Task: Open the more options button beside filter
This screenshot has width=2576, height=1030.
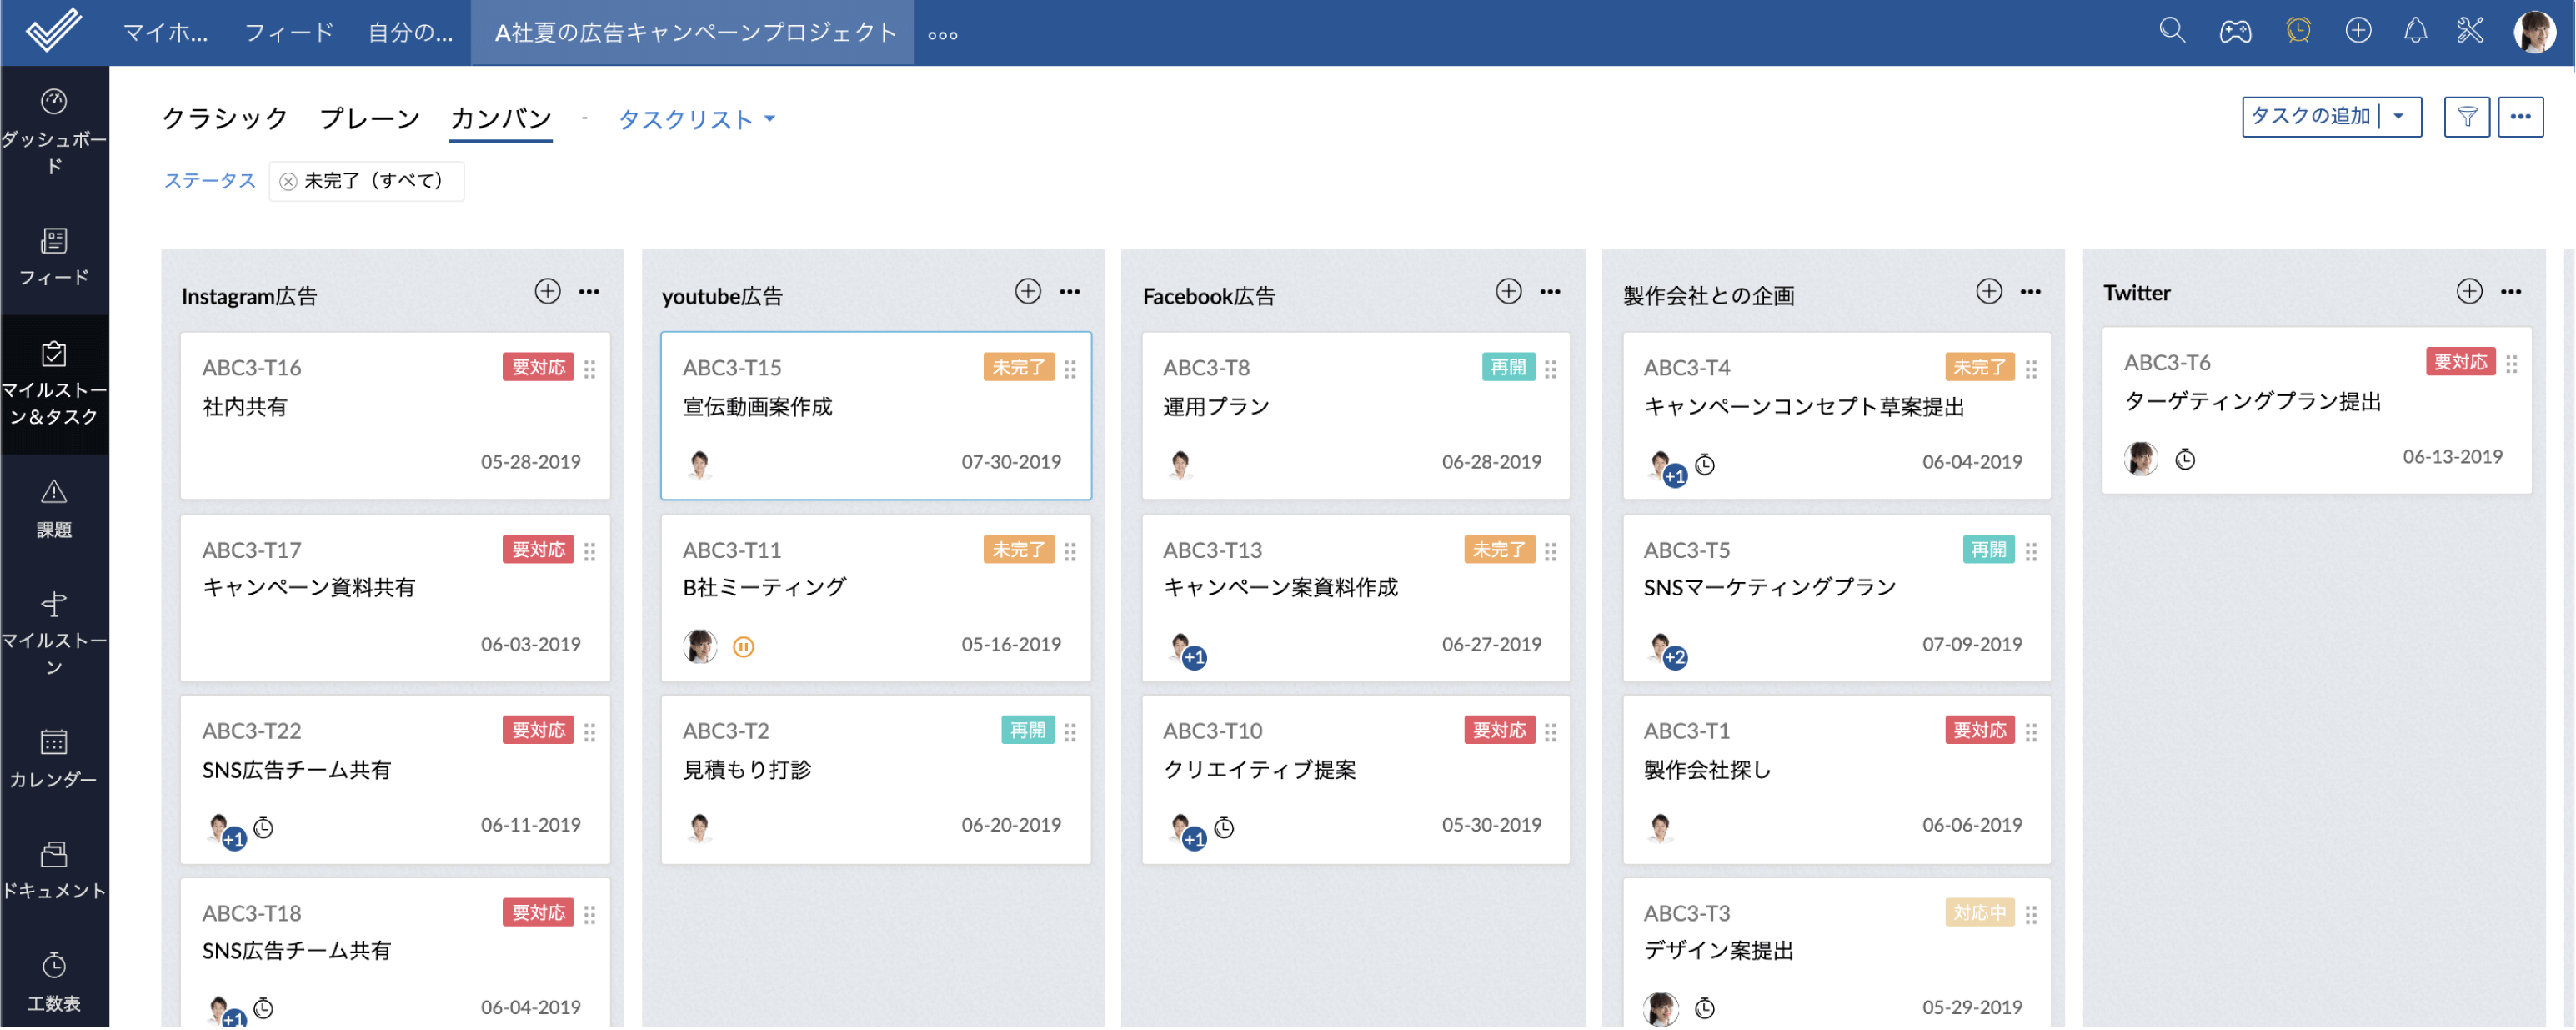Action: click(x=2520, y=117)
